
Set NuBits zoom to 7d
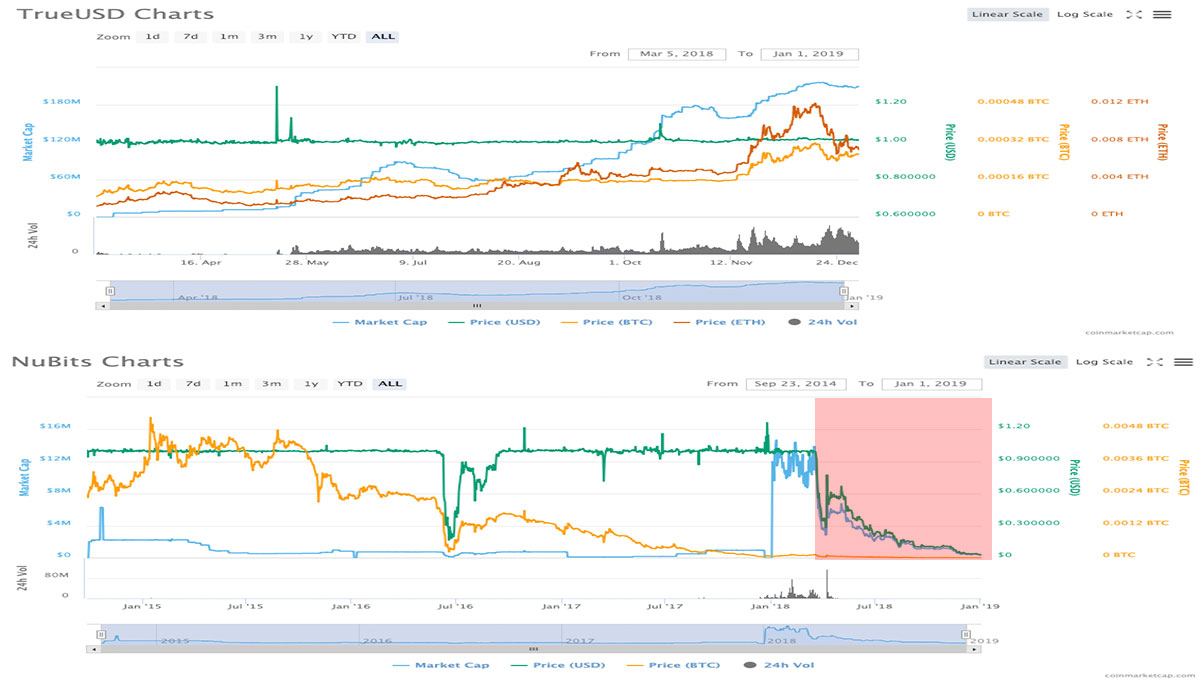pos(194,384)
